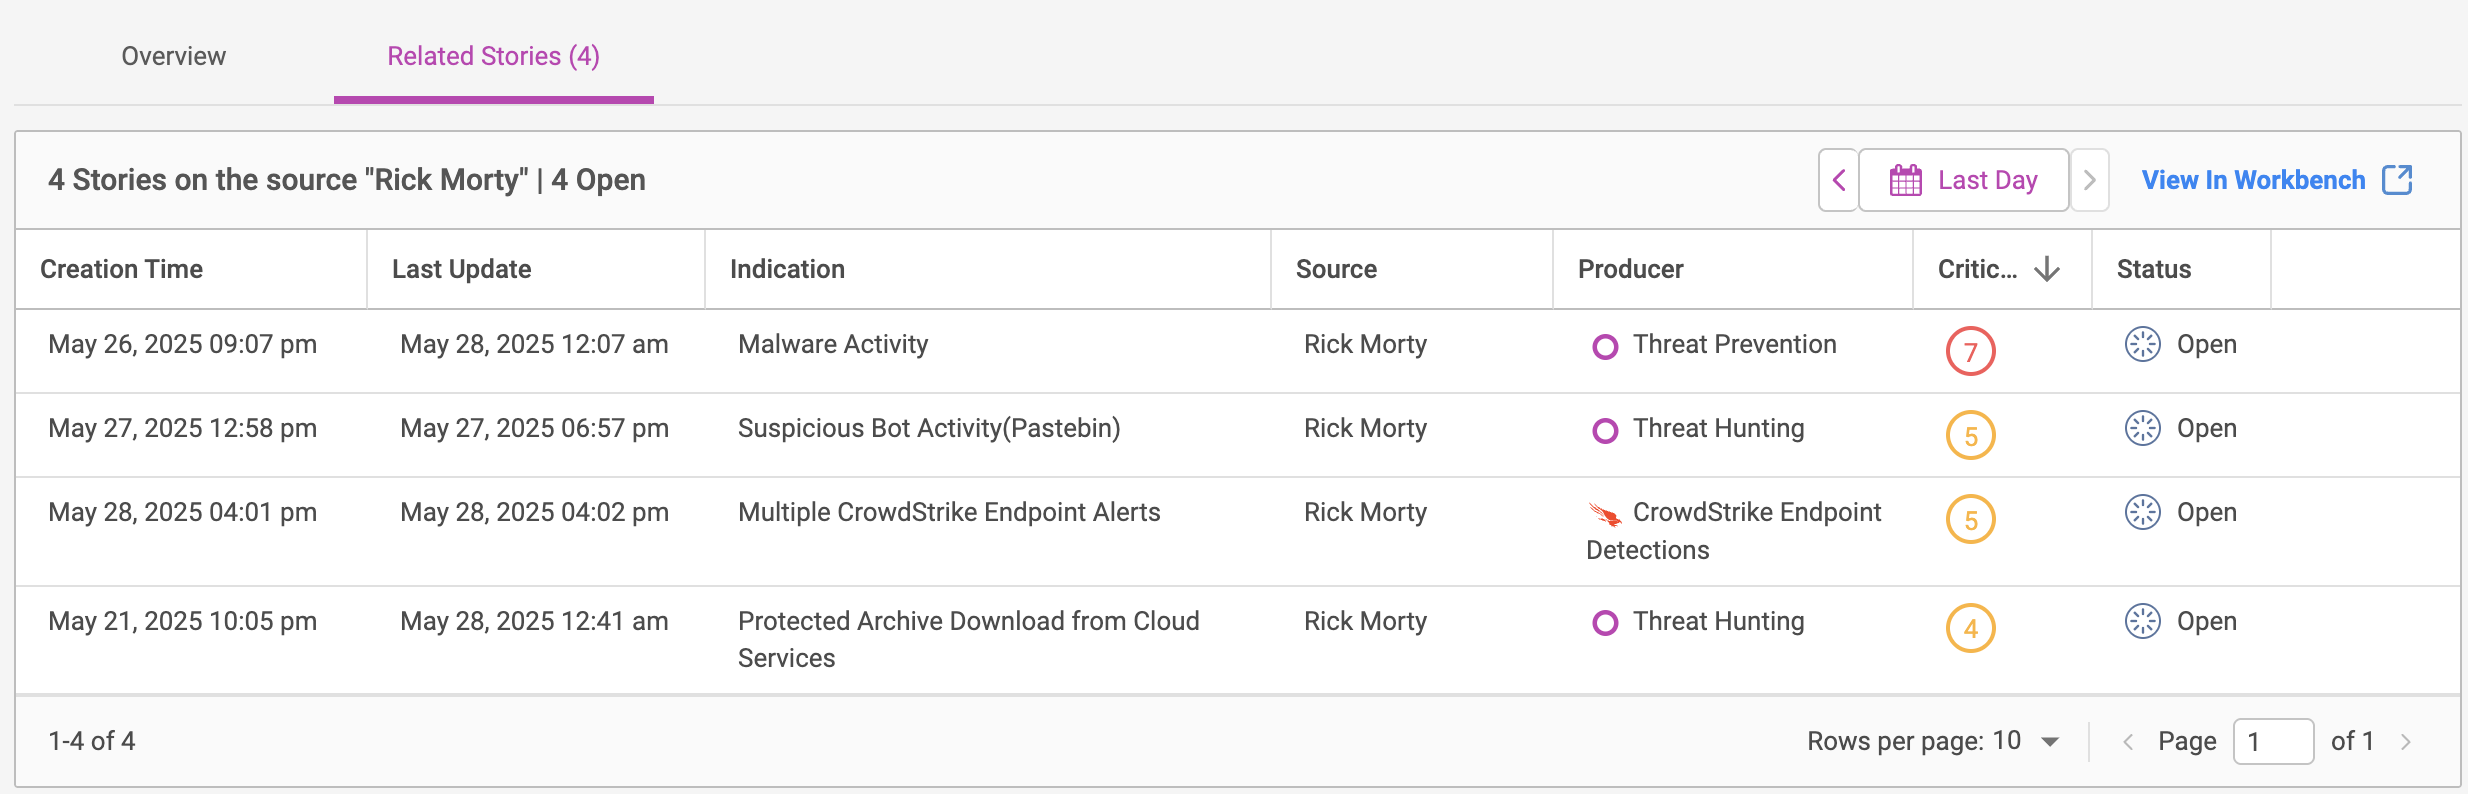Click the external link icon beside View In Workbench
2468x794 pixels.
pos(2397,180)
